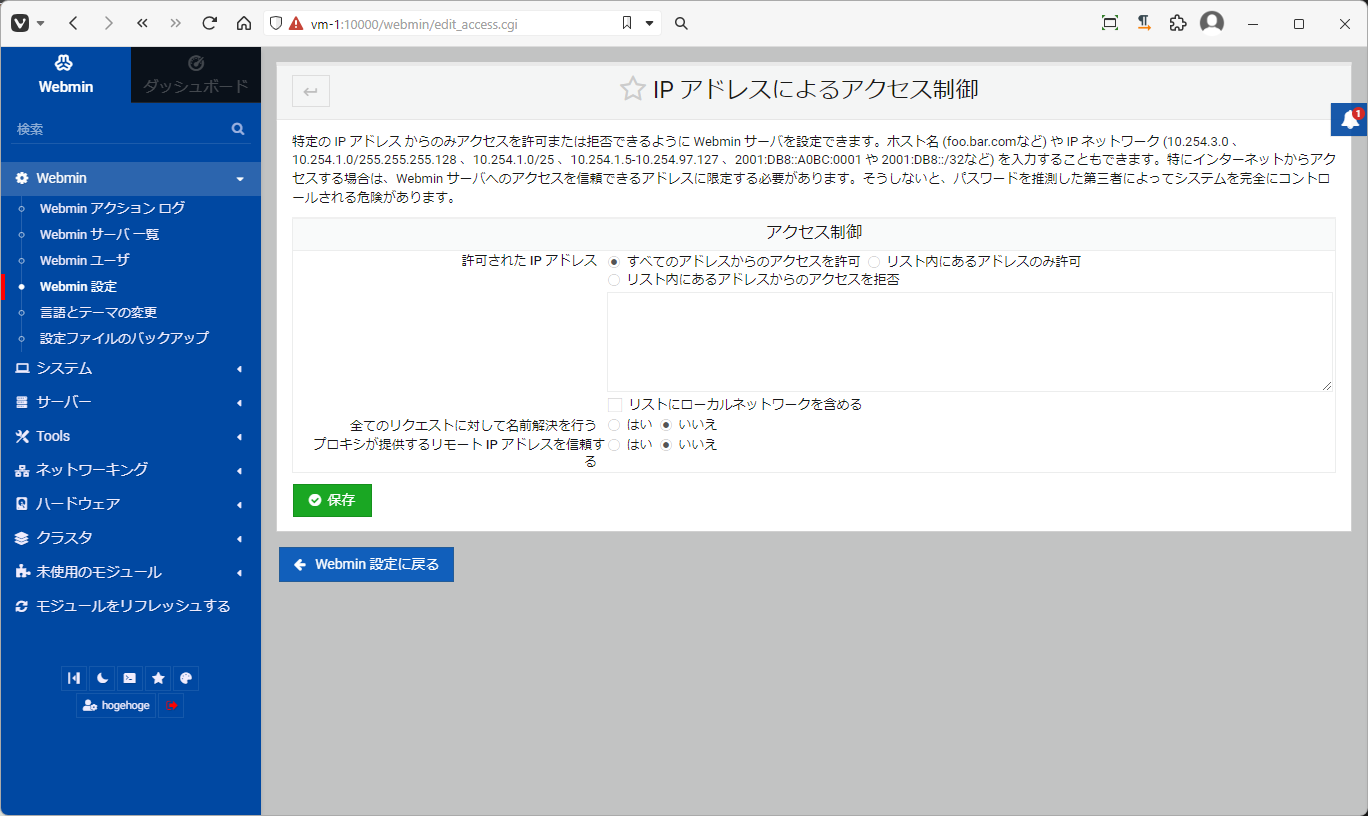Expand the ネットワーキング category
The width and height of the screenshot is (1368, 816).
pyautogui.click(x=130, y=470)
